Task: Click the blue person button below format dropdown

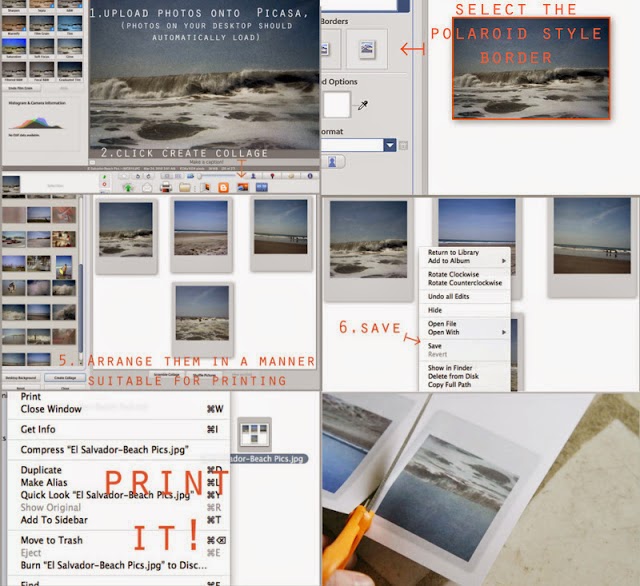Action: click(x=332, y=162)
